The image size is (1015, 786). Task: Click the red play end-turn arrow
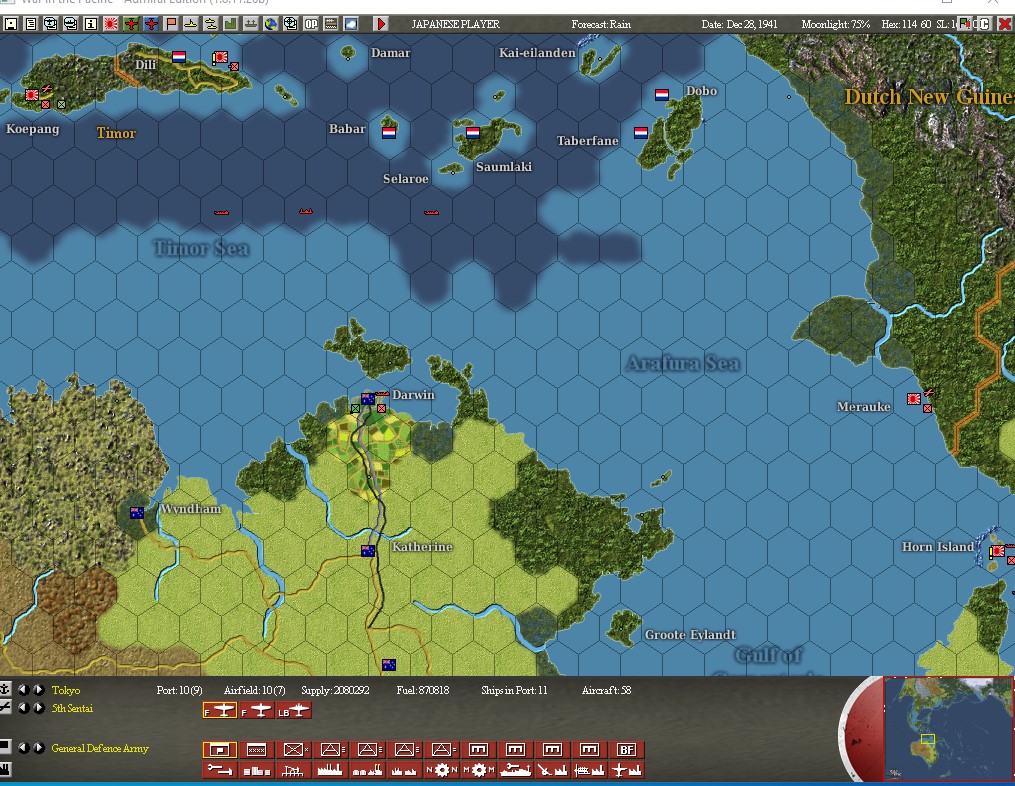tap(381, 24)
